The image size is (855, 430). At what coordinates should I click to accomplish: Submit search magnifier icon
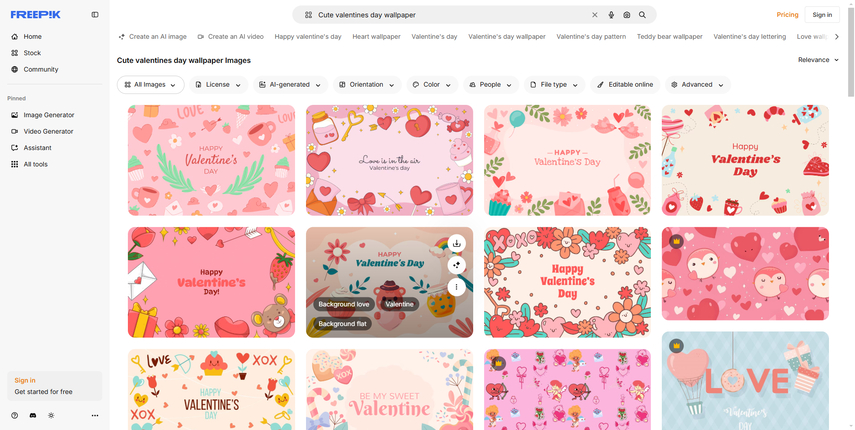pos(642,15)
